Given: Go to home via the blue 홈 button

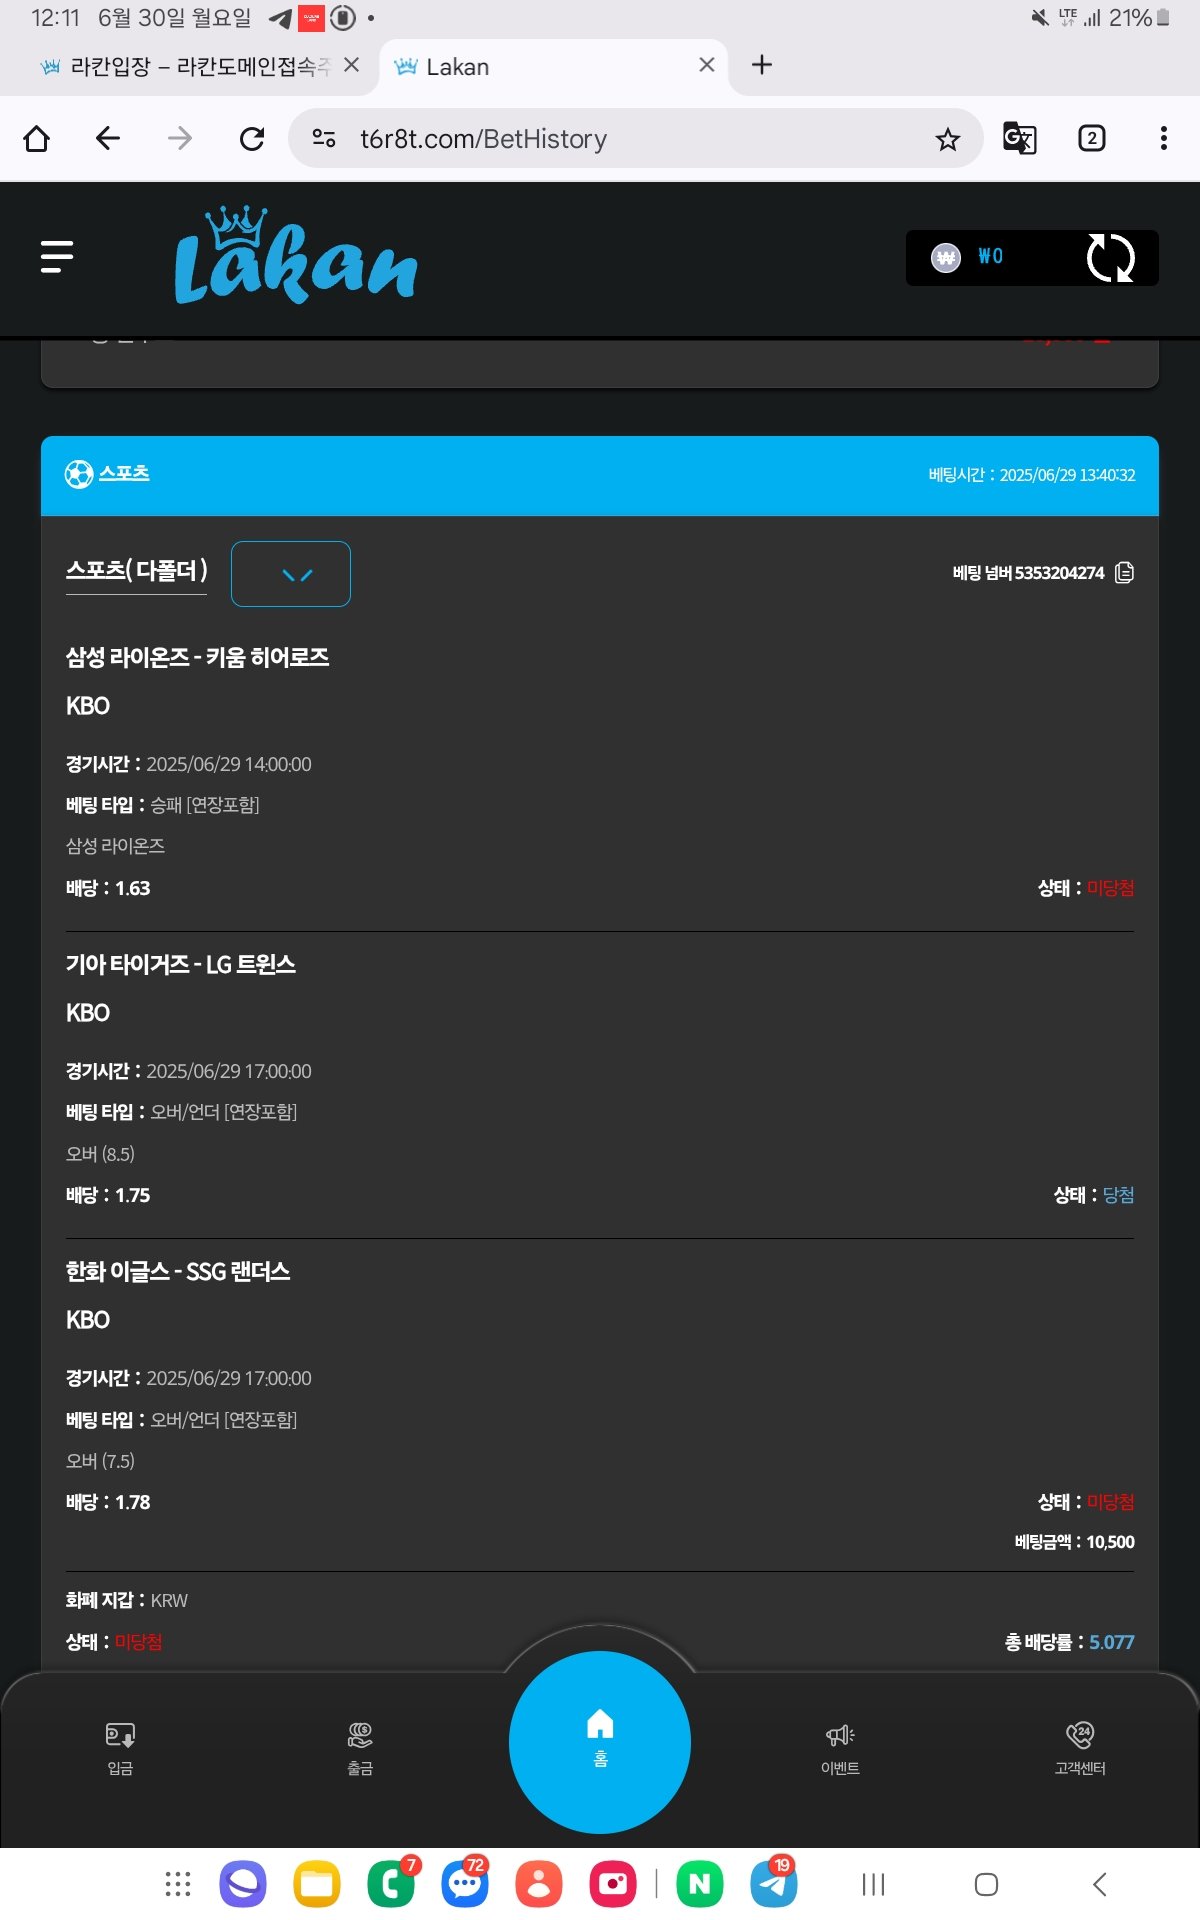Looking at the screenshot, I should 600,1741.
